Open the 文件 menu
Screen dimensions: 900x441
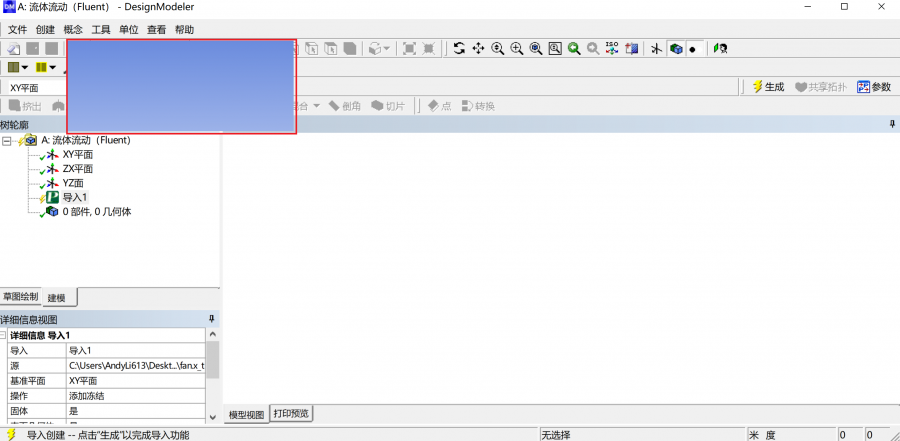point(17,30)
